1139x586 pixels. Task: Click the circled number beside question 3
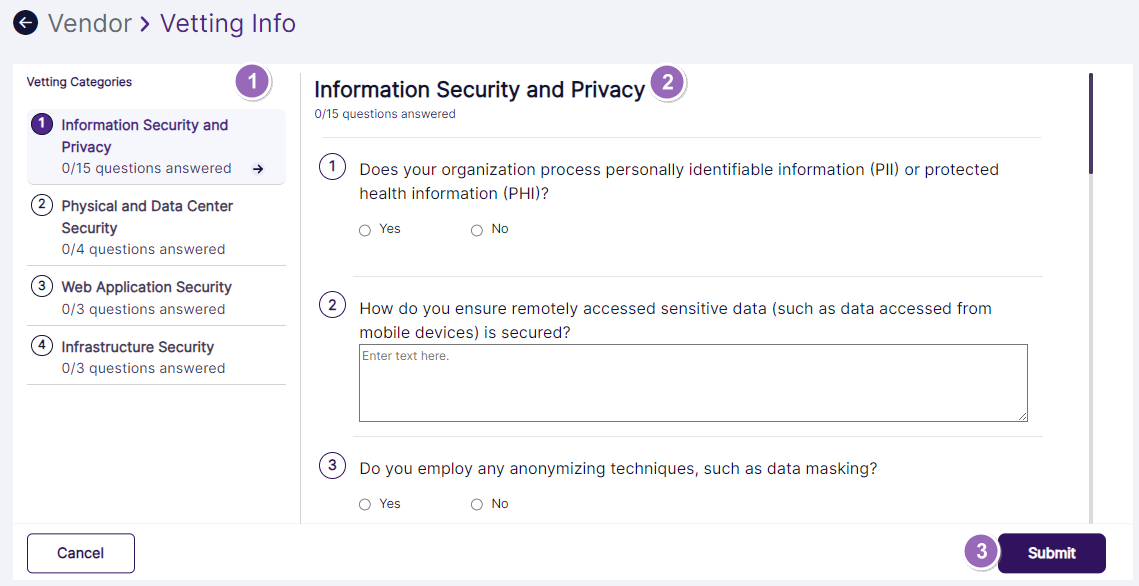(x=332, y=465)
